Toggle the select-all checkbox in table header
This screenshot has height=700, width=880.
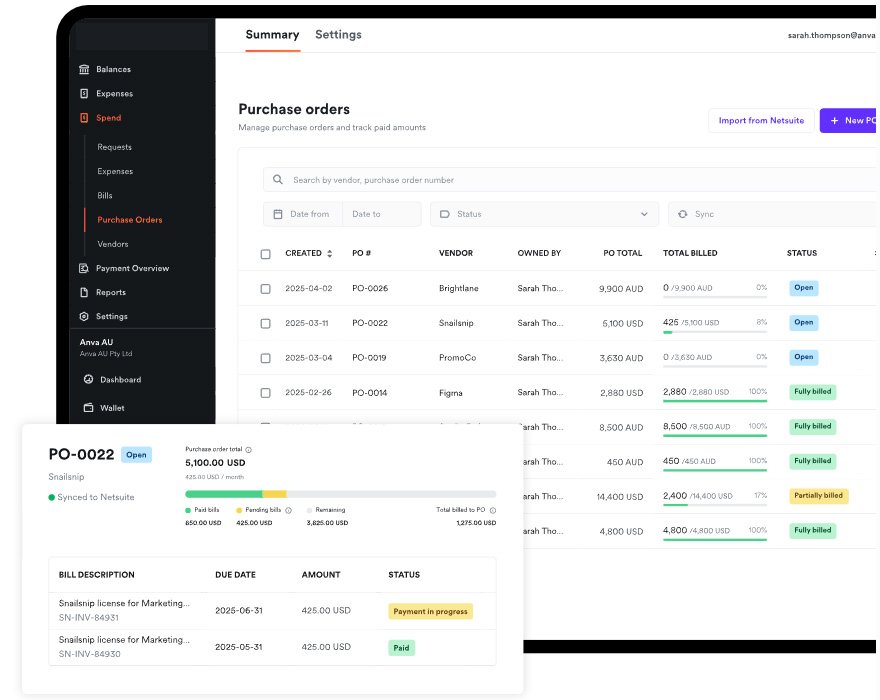pos(265,254)
